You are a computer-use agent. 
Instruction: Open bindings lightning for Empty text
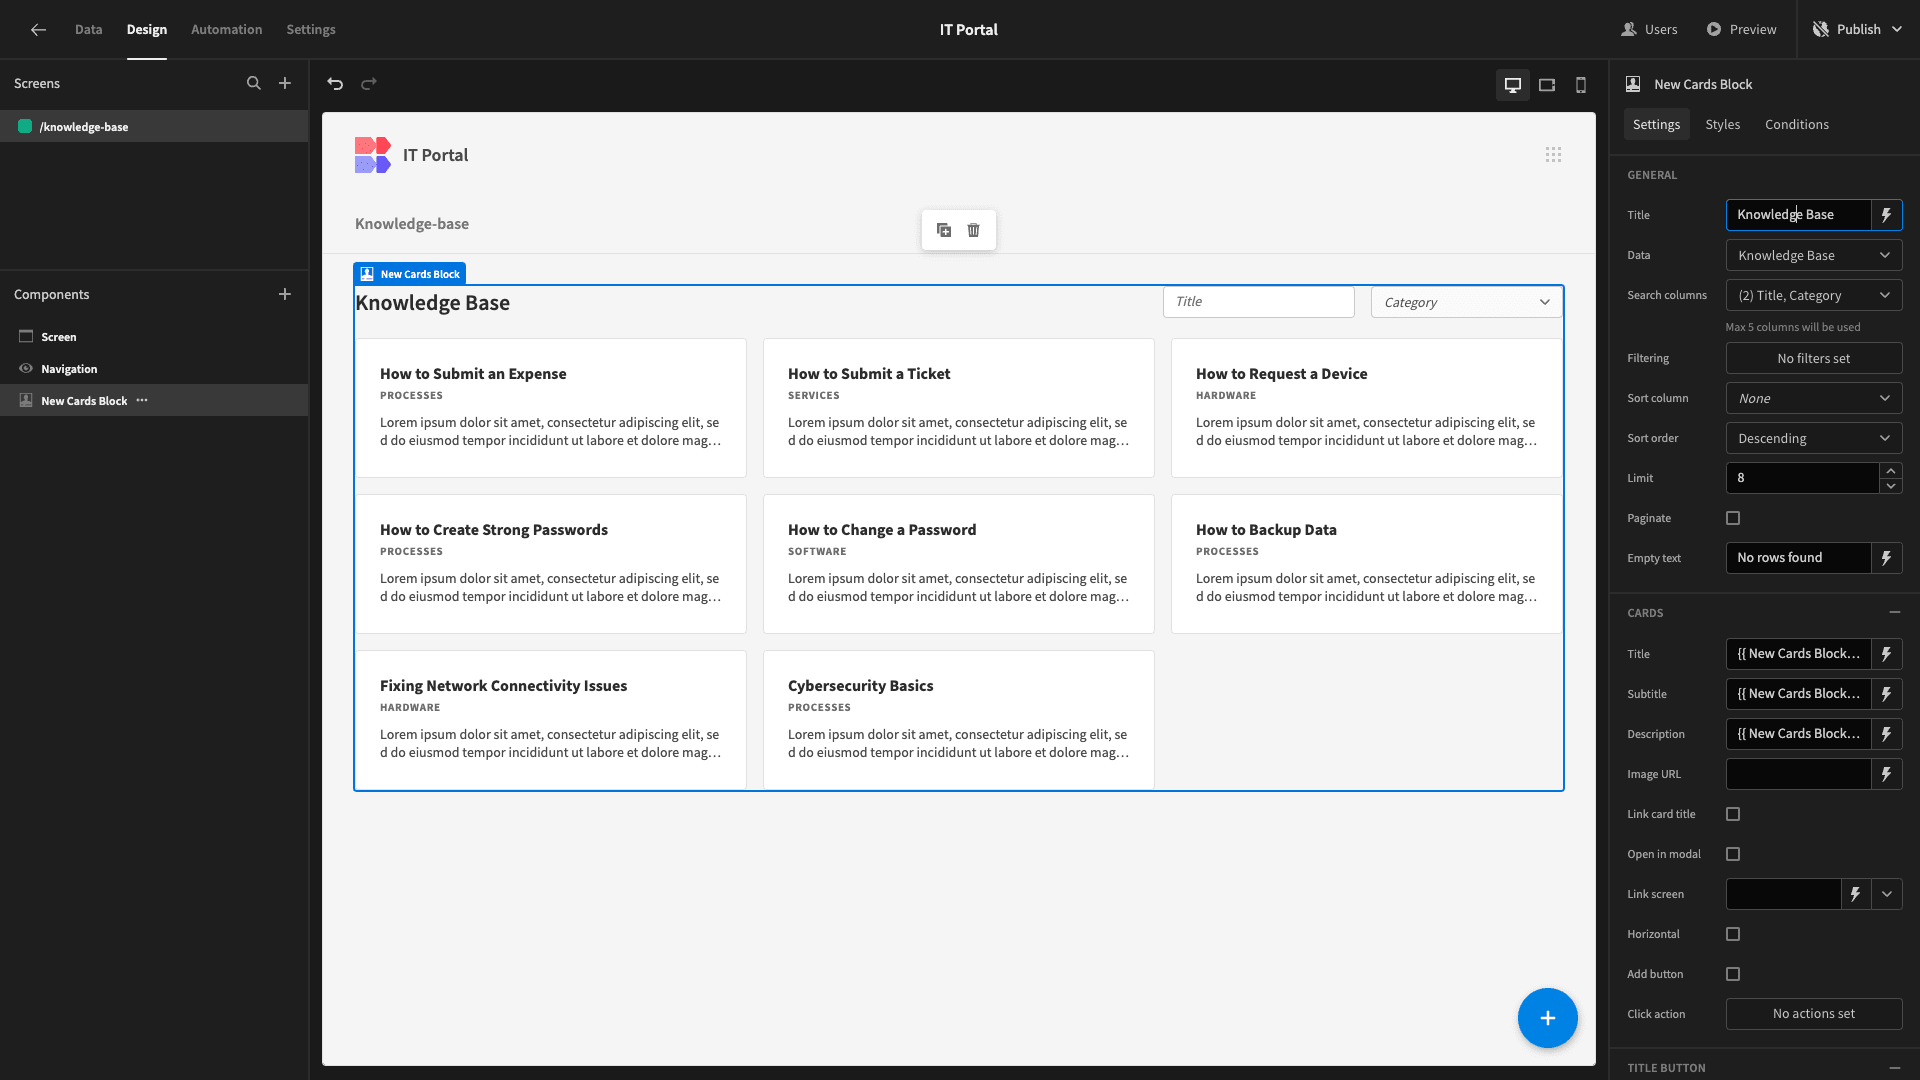(1886, 558)
